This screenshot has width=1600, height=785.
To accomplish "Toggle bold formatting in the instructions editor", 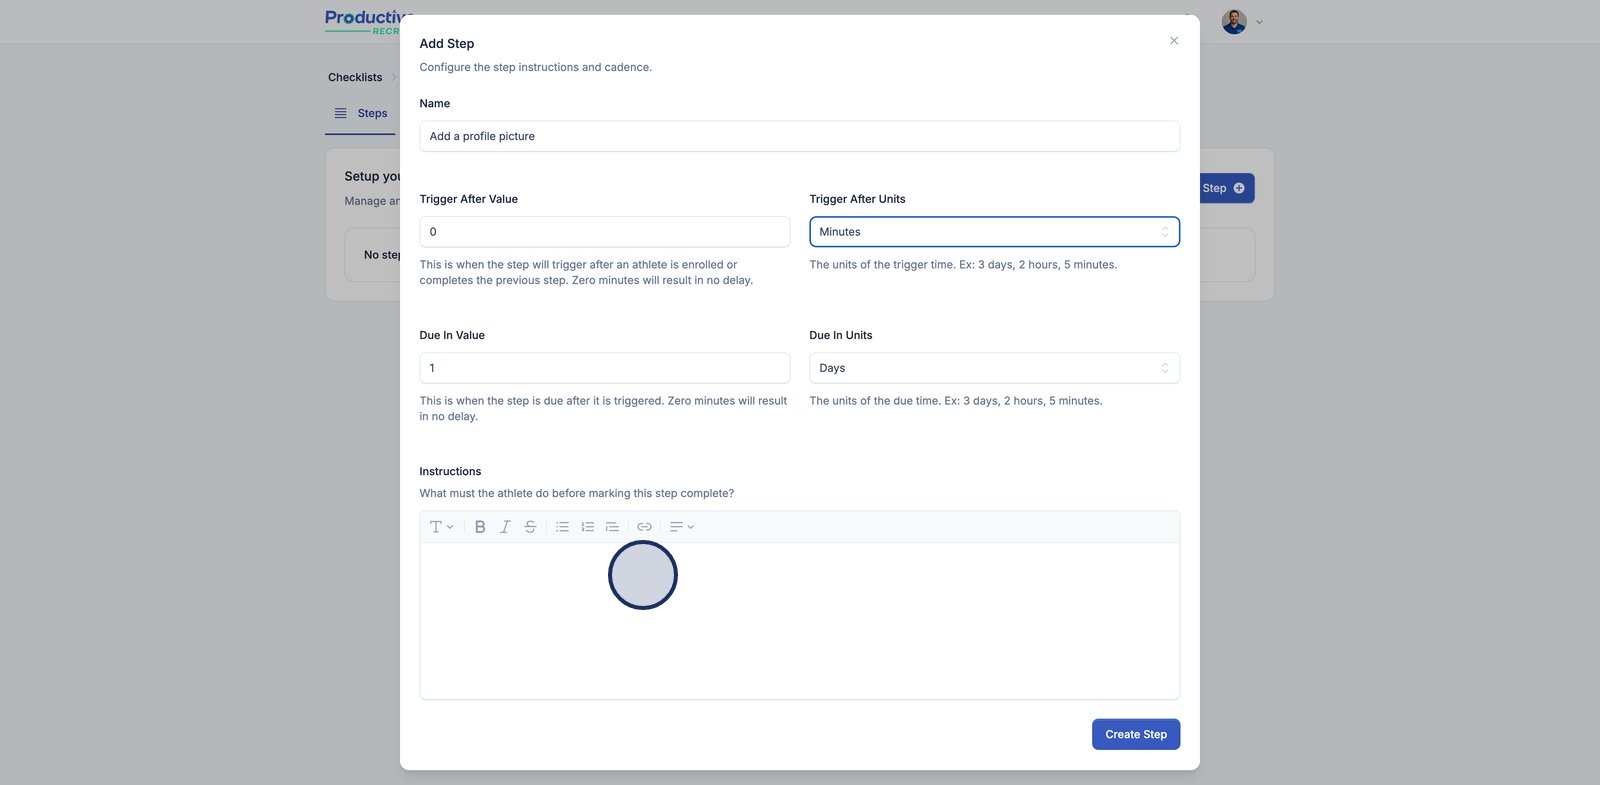I will [x=480, y=527].
